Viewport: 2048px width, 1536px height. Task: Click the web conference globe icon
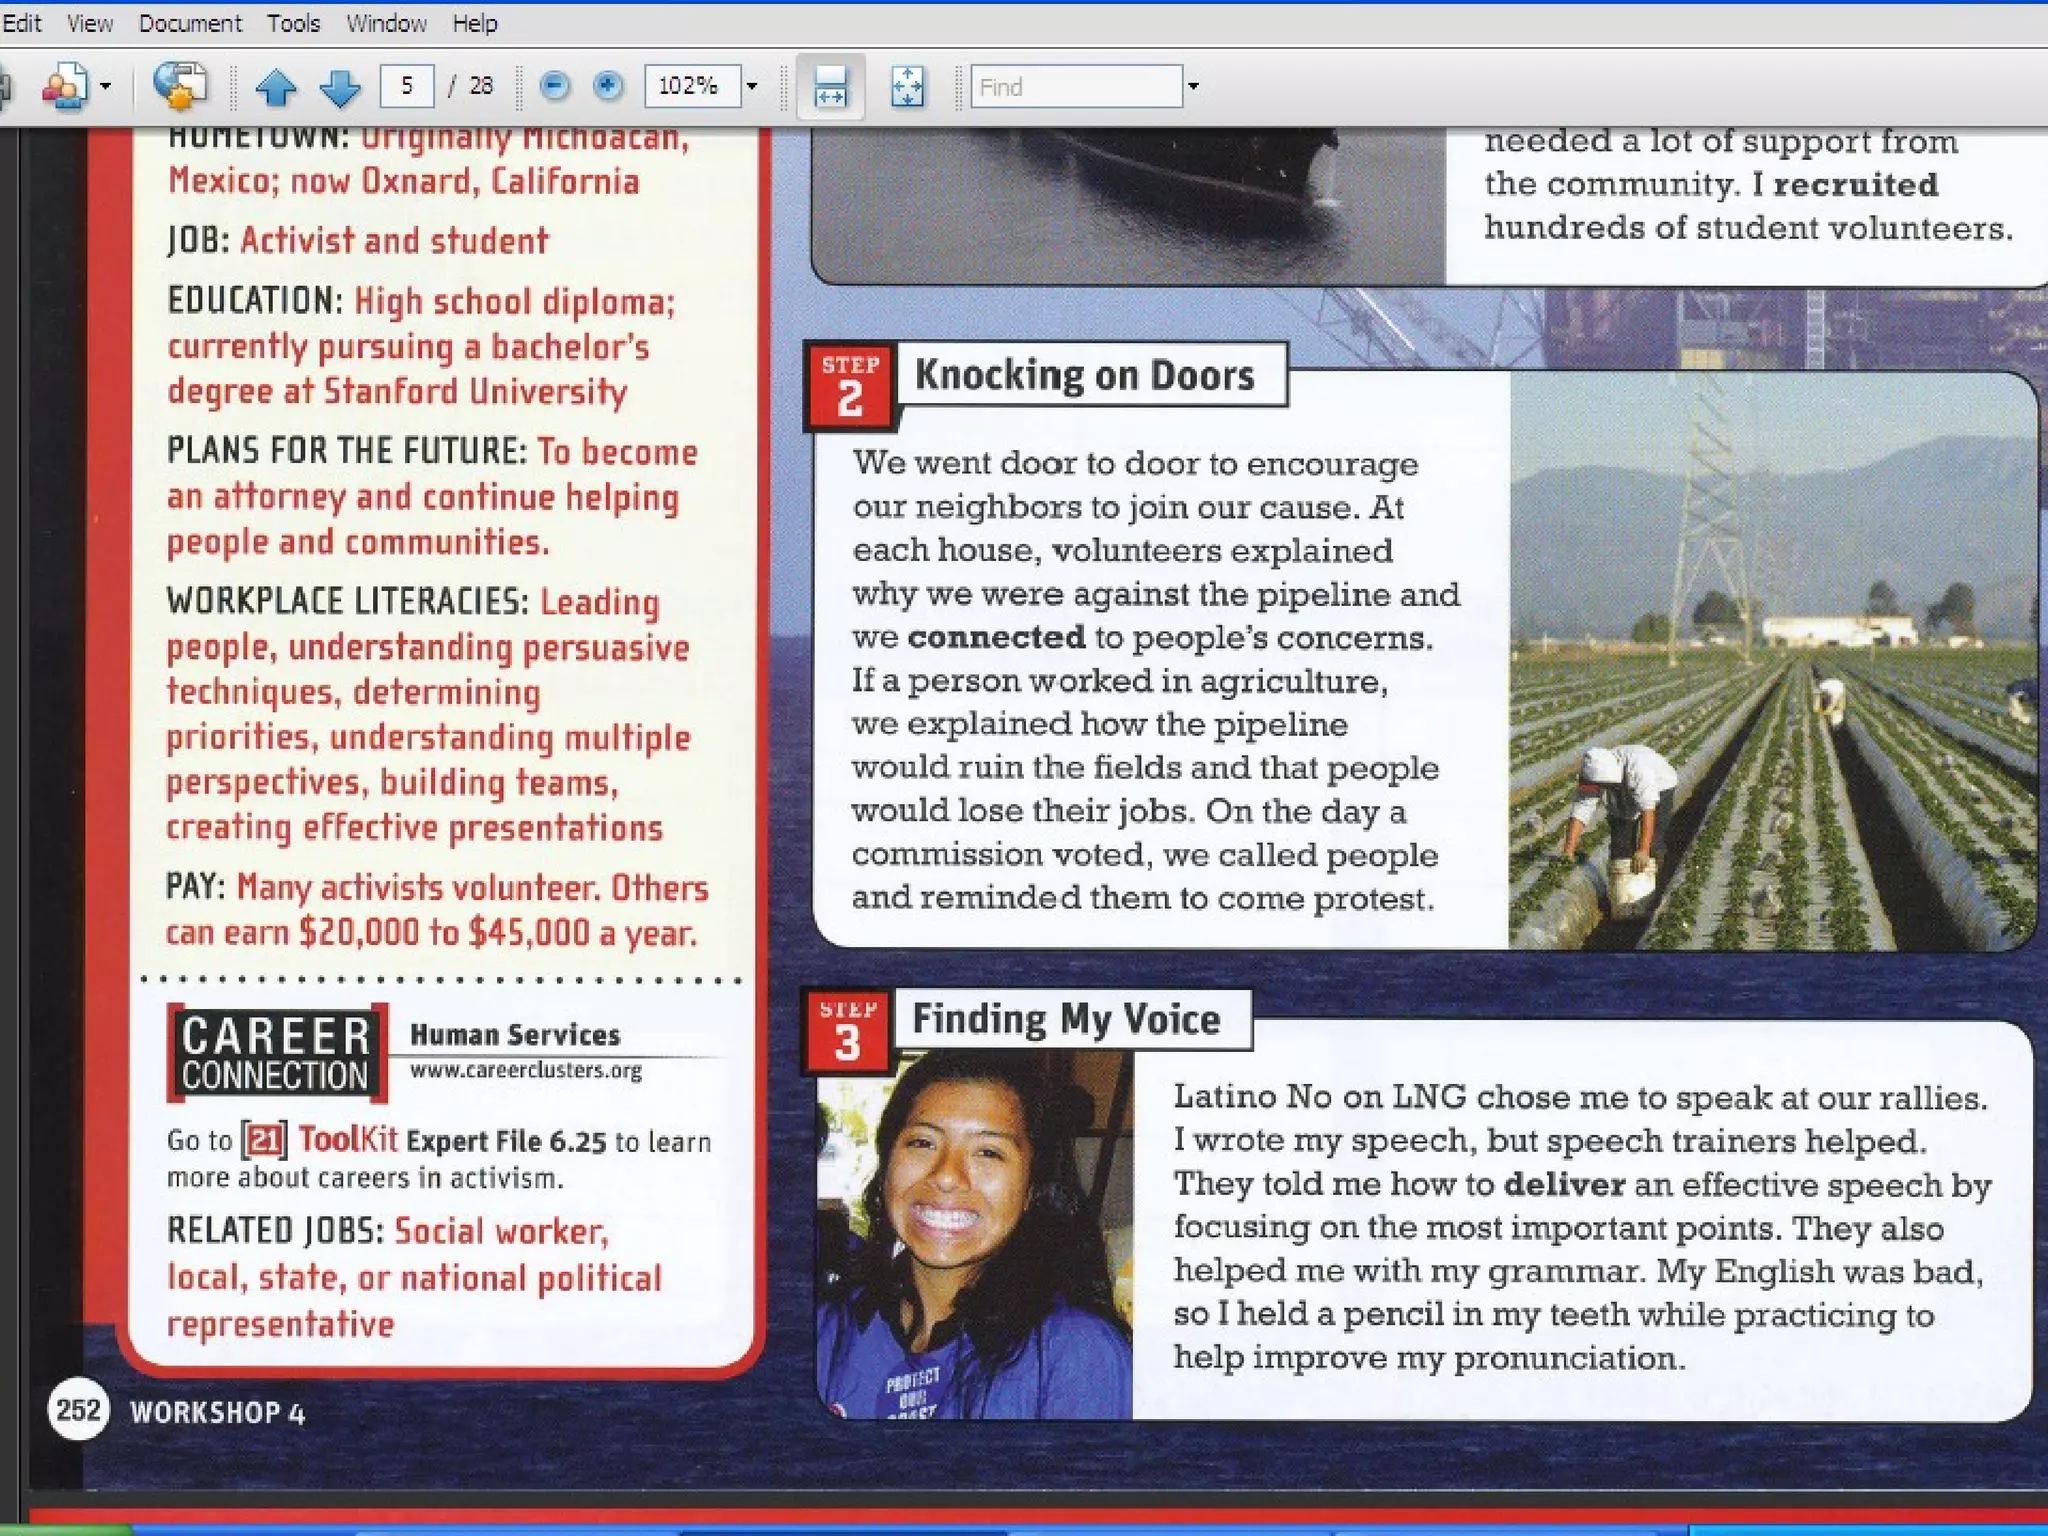click(180, 87)
